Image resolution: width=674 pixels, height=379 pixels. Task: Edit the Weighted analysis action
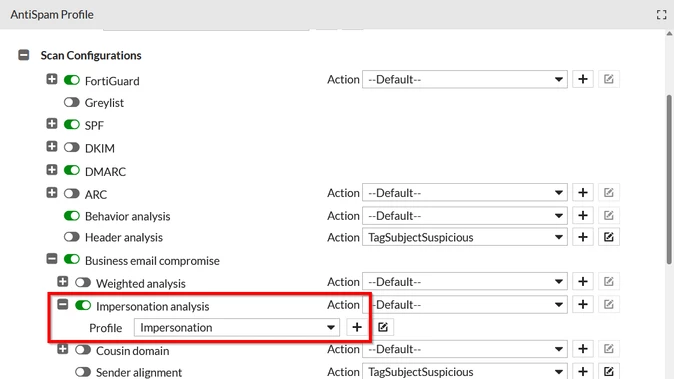point(609,281)
